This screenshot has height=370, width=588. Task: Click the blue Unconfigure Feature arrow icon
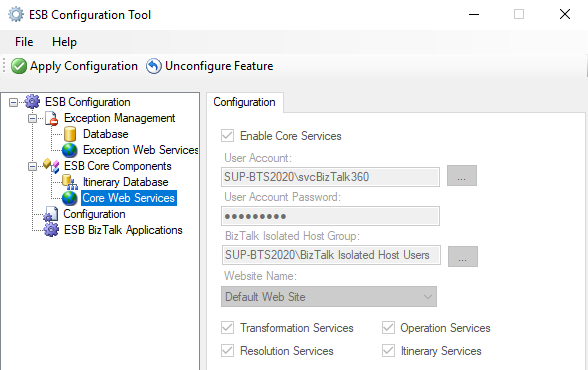pos(154,66)
